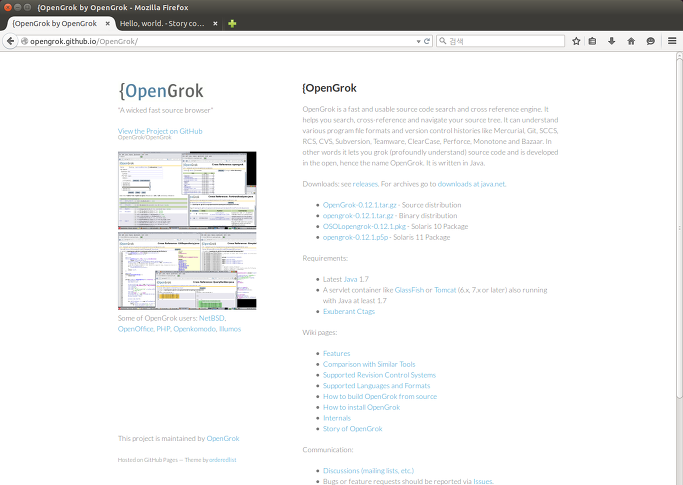Open the Java requirement link
Viewport: 683px width, 485px height.
click(x=350, y=279)
